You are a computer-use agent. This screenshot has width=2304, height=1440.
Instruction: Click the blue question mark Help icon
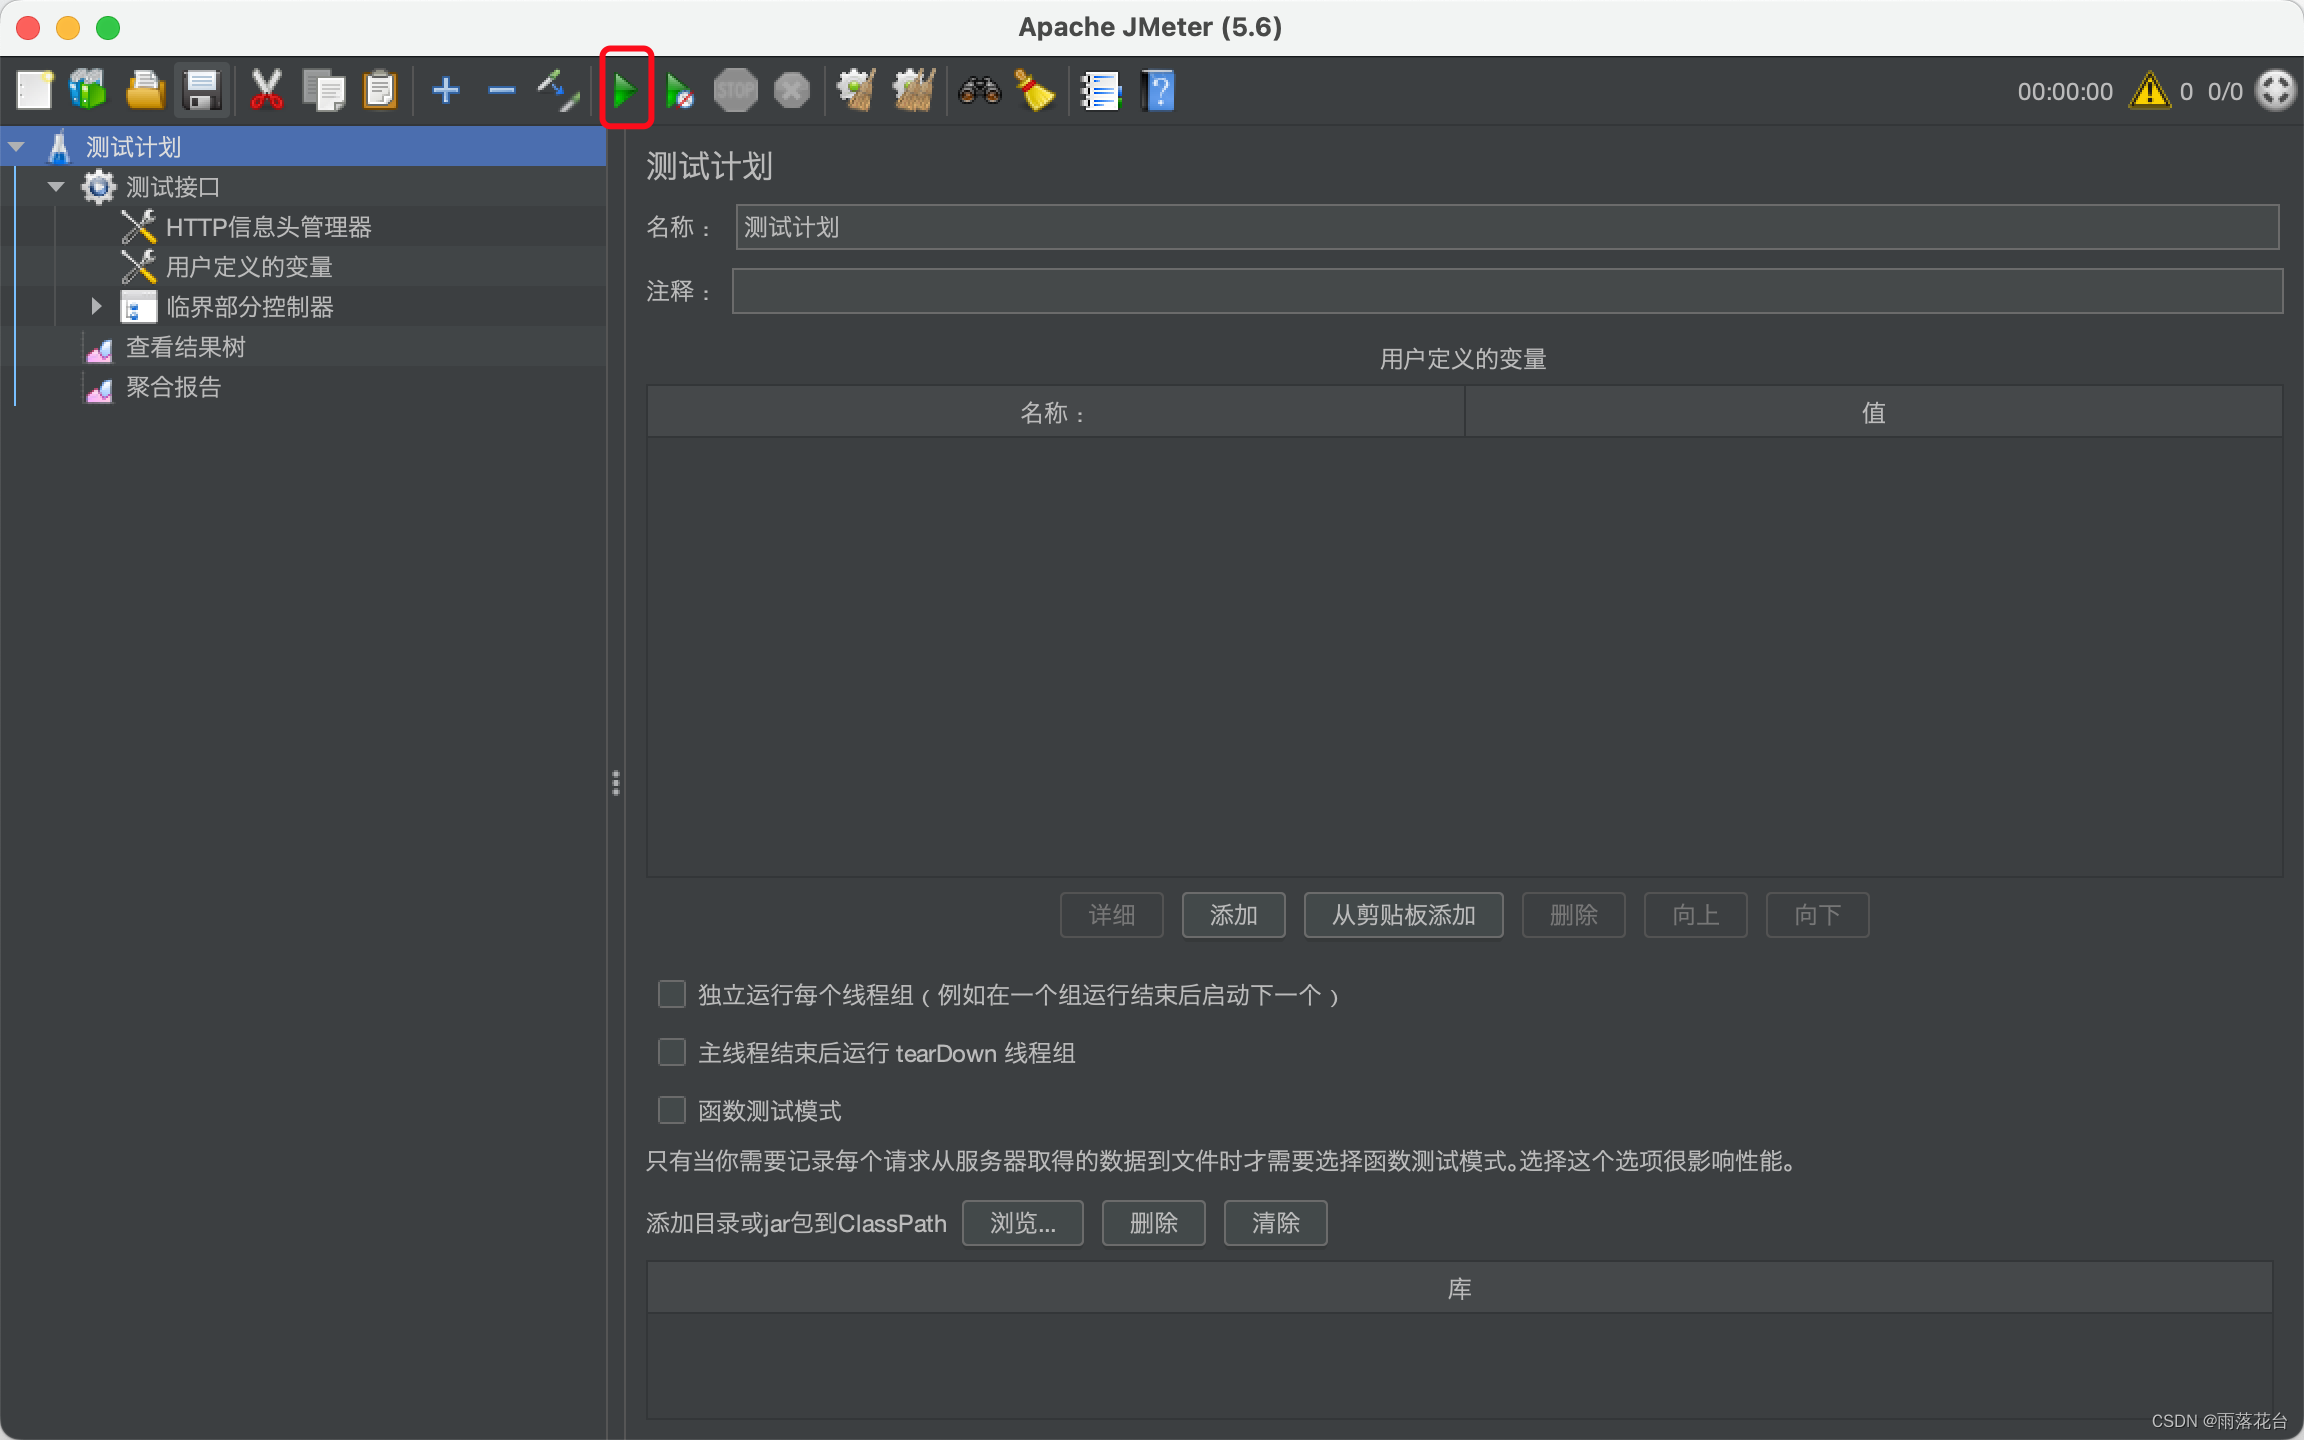click(1158, 91)
